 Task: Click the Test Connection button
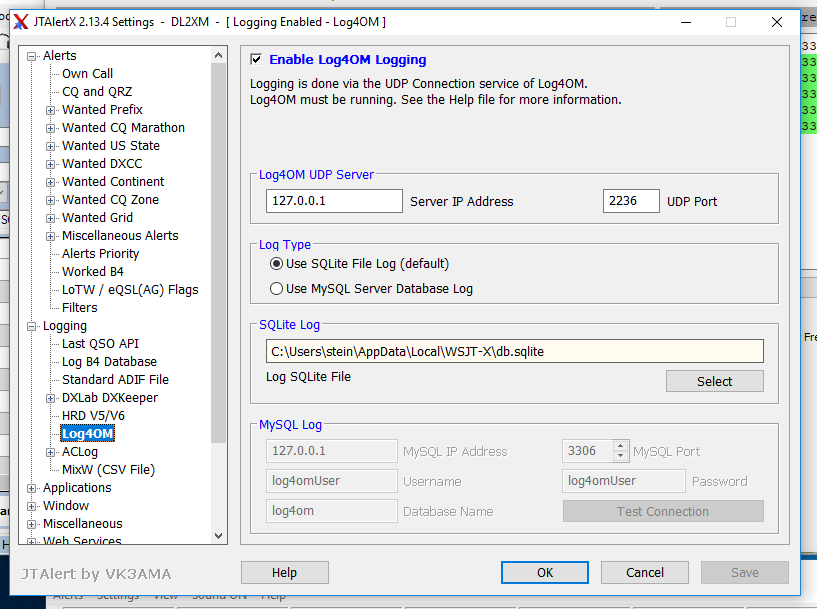663,511
